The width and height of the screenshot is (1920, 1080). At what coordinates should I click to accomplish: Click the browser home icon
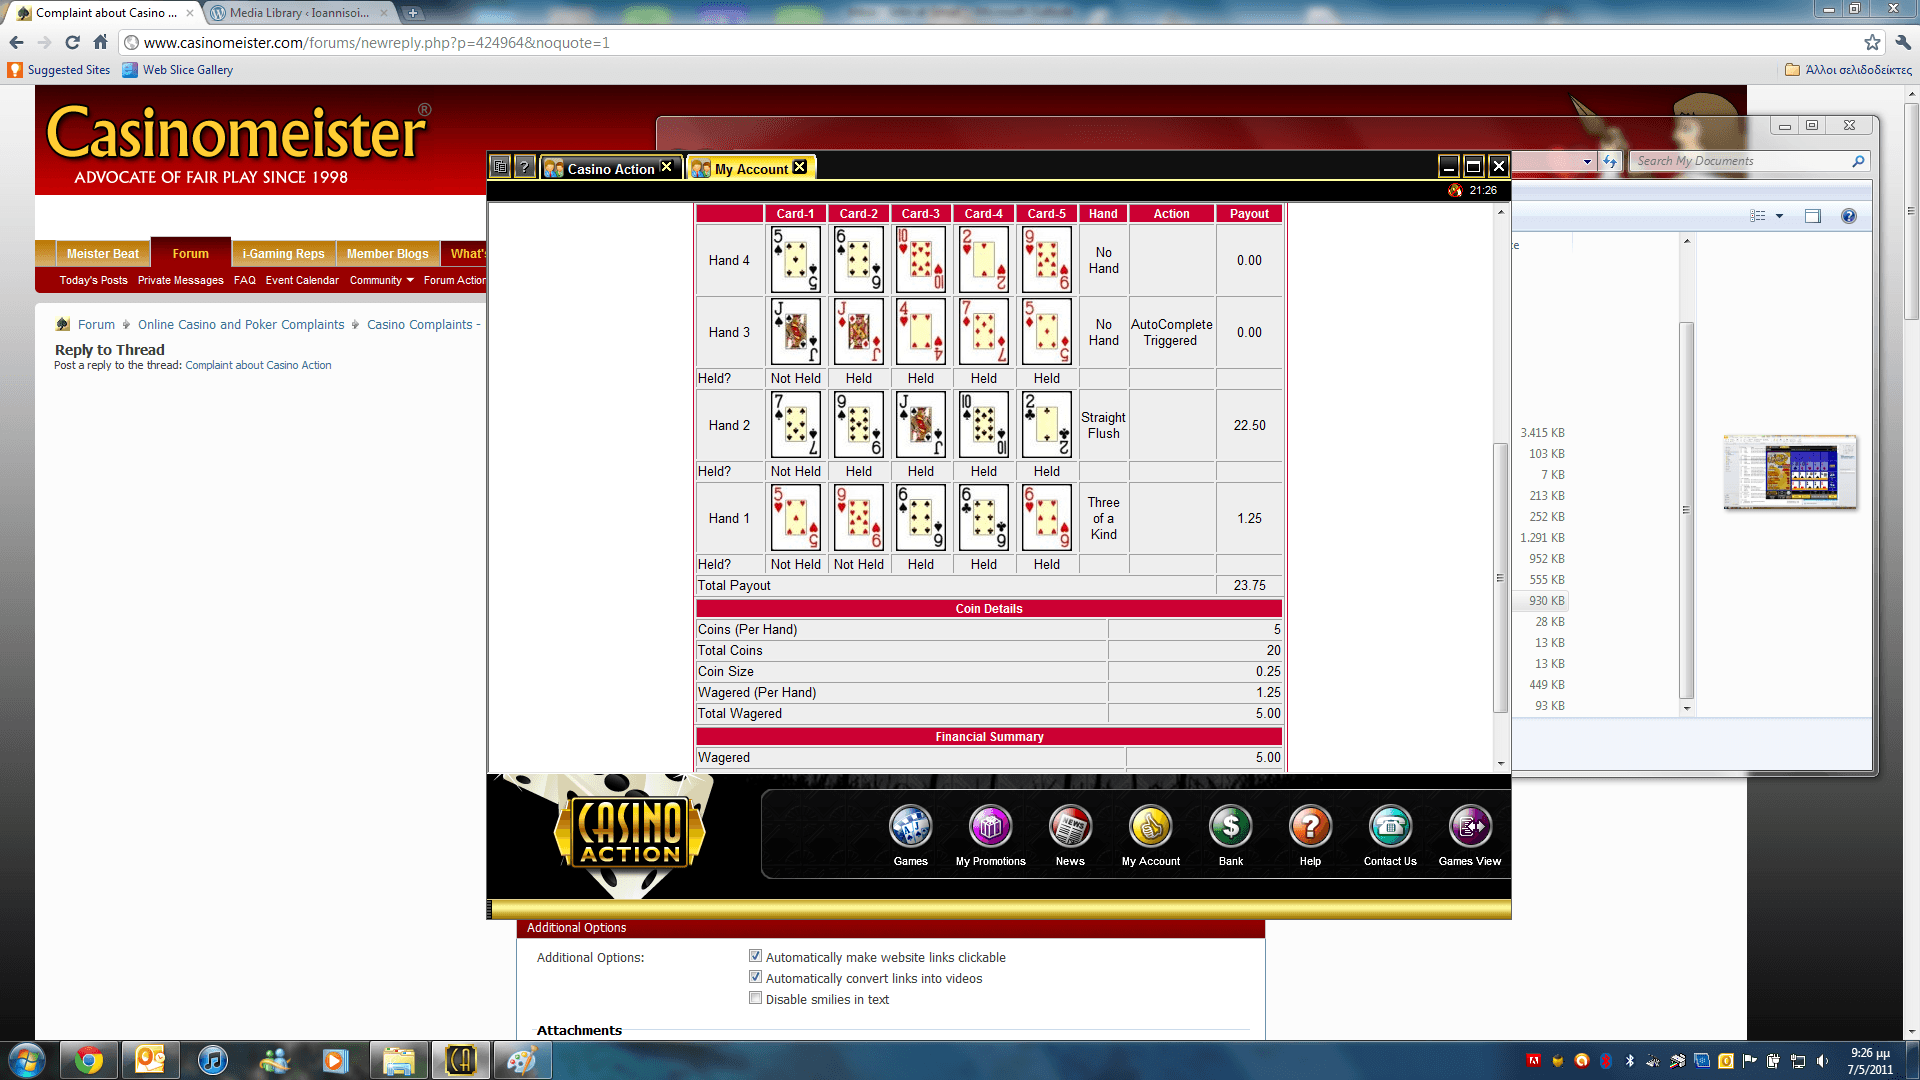[x=100, y=42]
